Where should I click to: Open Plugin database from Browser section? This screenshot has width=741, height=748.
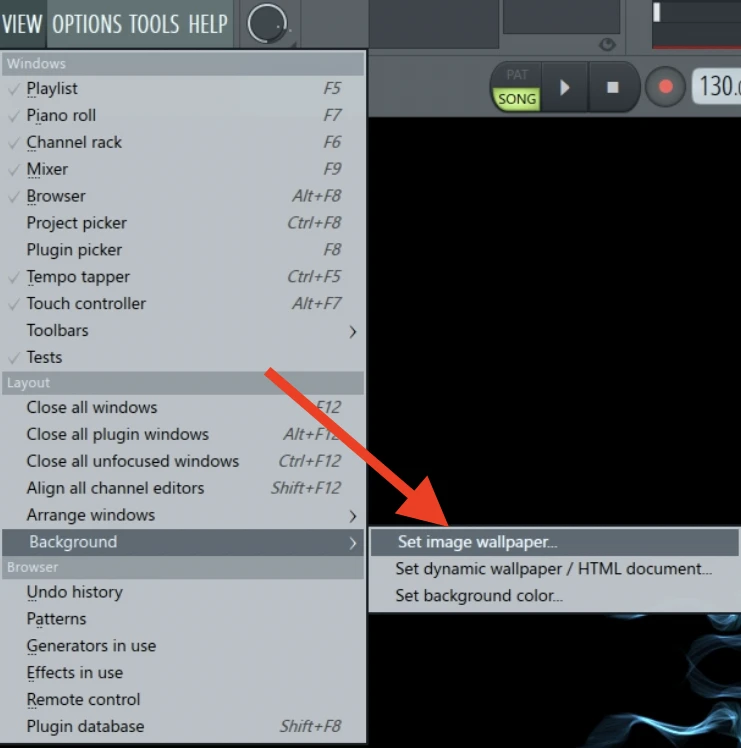85,726
